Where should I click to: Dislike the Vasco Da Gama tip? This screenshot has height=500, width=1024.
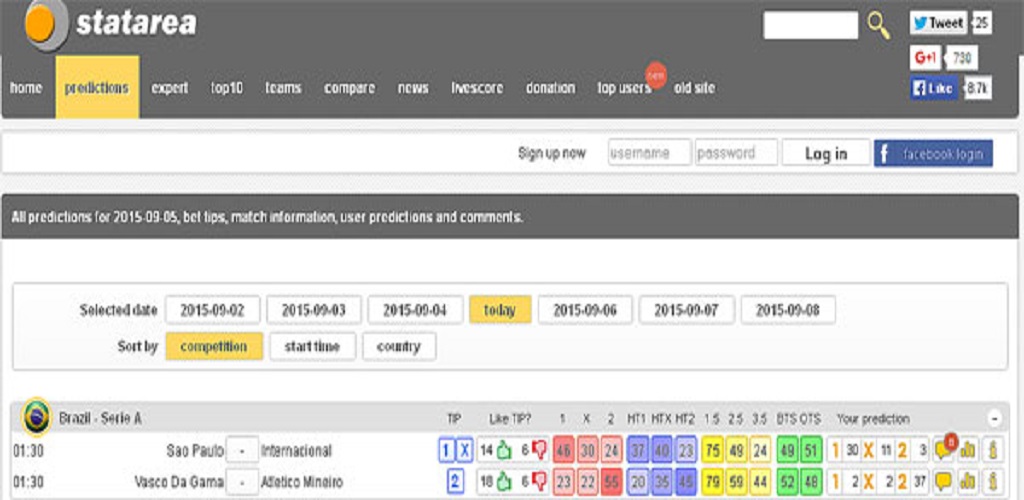pos(539,482)
